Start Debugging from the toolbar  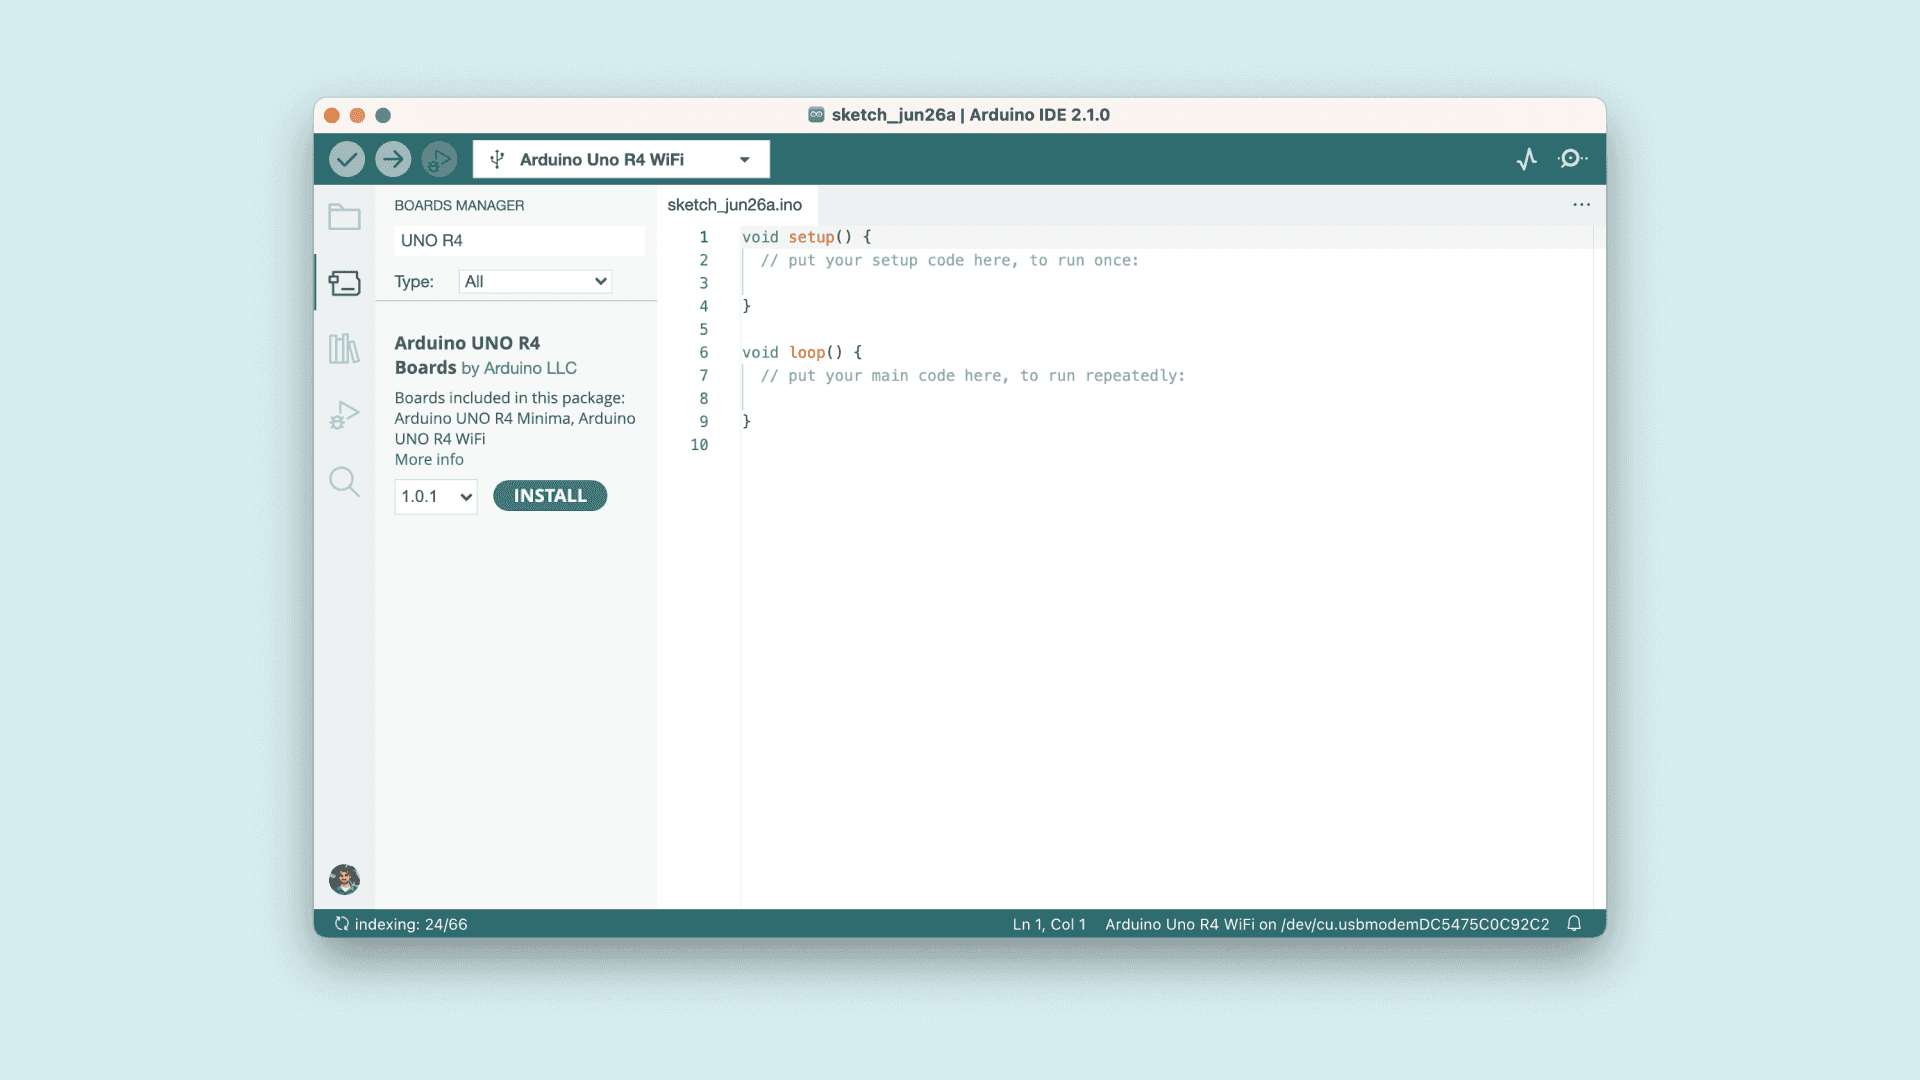point(439,159)
